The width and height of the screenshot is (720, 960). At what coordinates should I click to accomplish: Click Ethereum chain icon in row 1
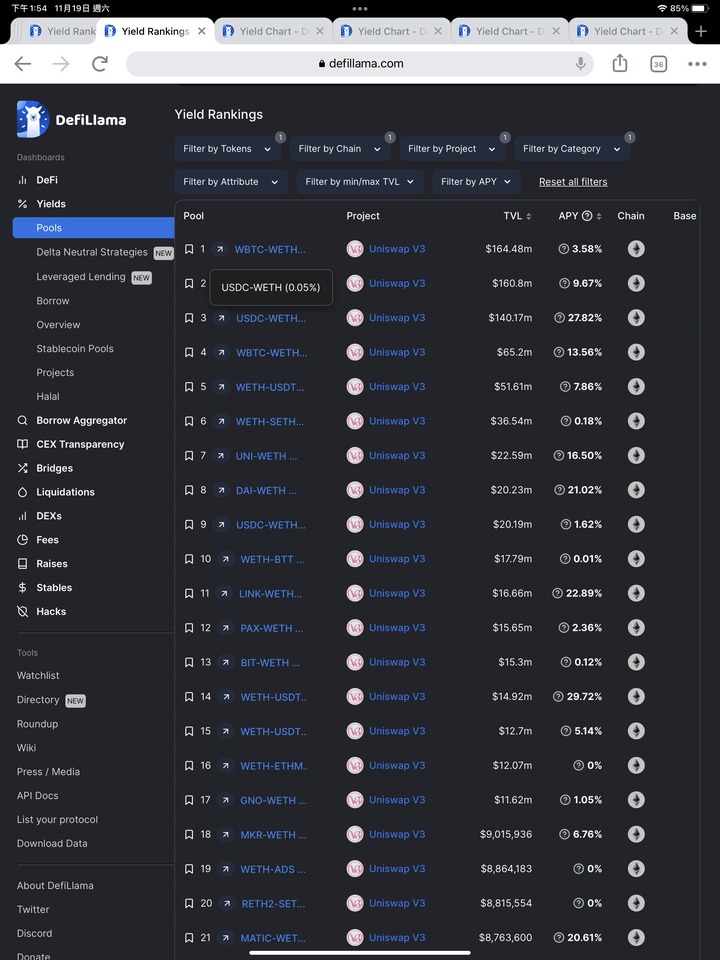(x=636, y=249)
